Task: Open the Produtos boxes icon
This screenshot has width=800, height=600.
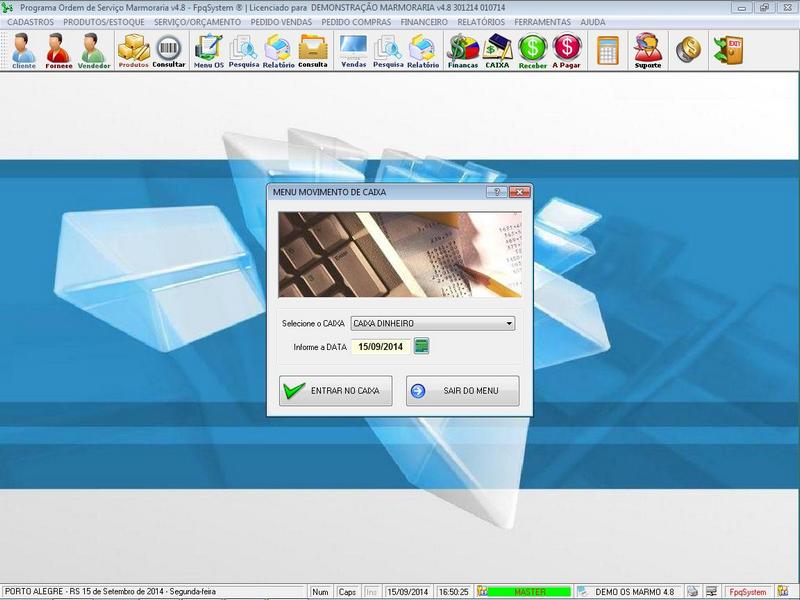Action: (133, 49)
